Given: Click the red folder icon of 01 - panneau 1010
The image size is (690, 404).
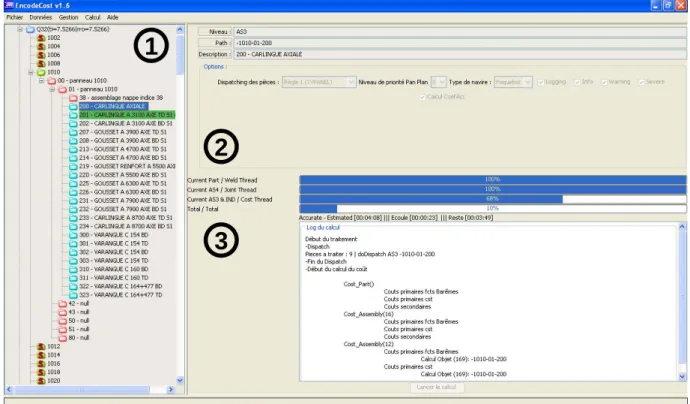Looking at the screenshot, I should pos(62,89).
